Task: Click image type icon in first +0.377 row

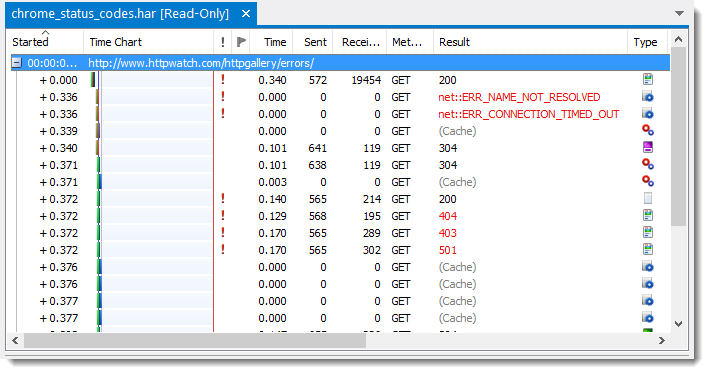Action: 648,300
